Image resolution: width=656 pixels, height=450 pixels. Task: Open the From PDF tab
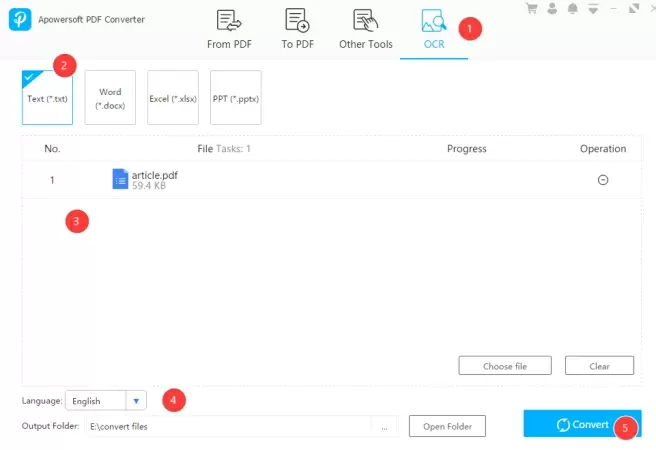pos(229,30)
